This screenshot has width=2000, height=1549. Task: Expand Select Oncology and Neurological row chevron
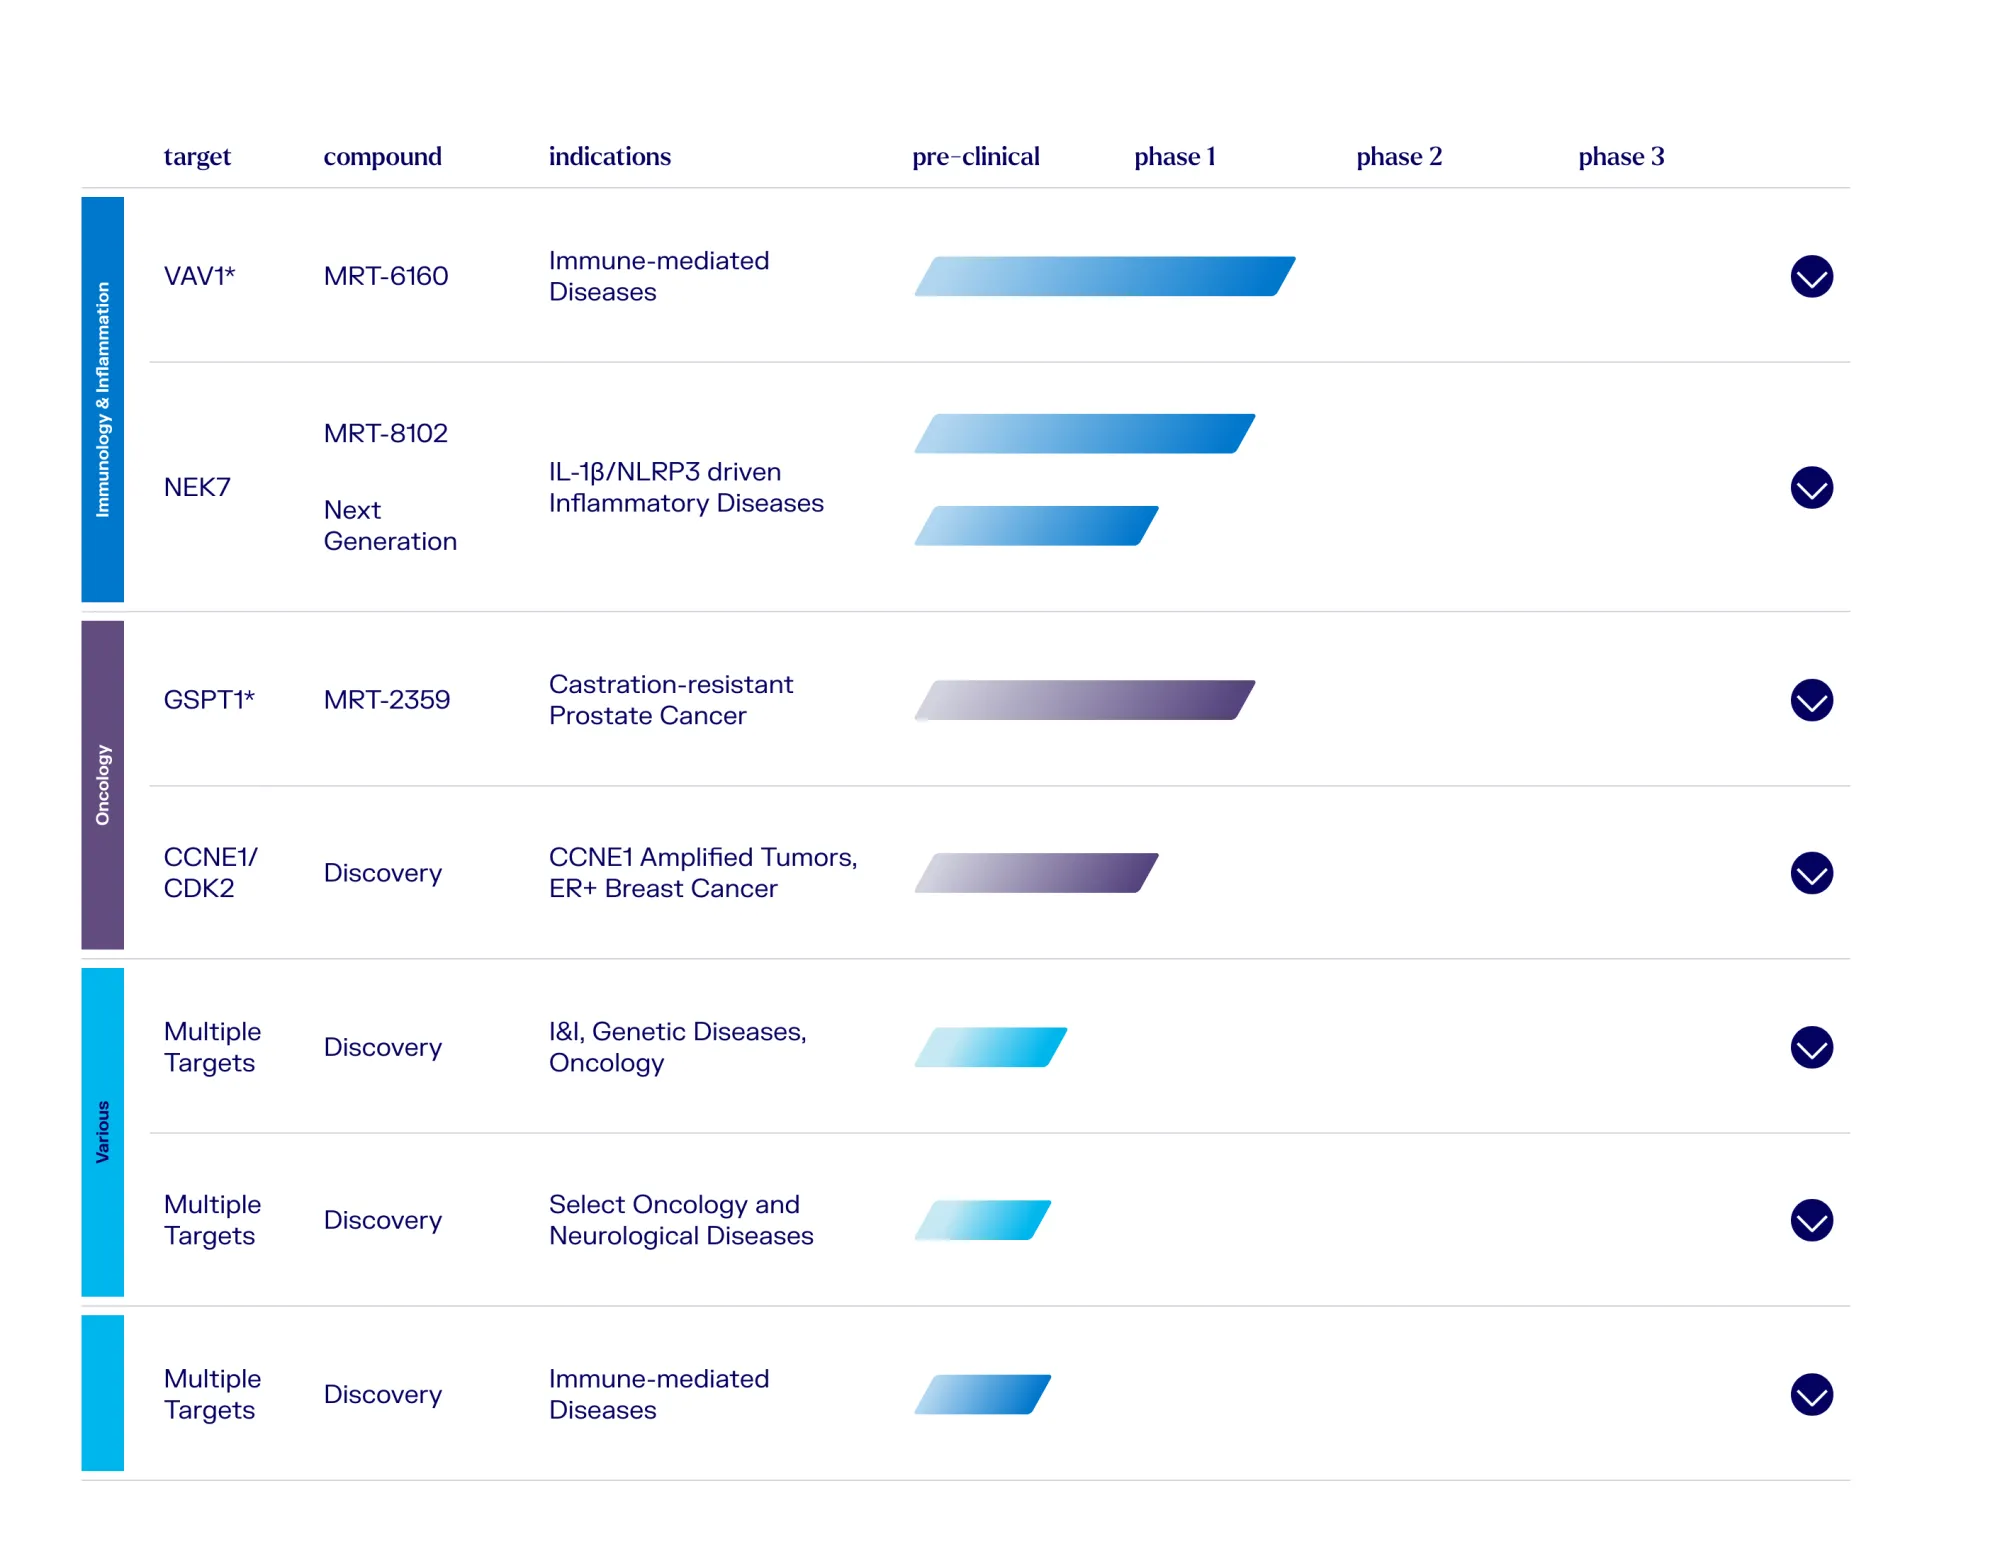tap(1811, 1220)
